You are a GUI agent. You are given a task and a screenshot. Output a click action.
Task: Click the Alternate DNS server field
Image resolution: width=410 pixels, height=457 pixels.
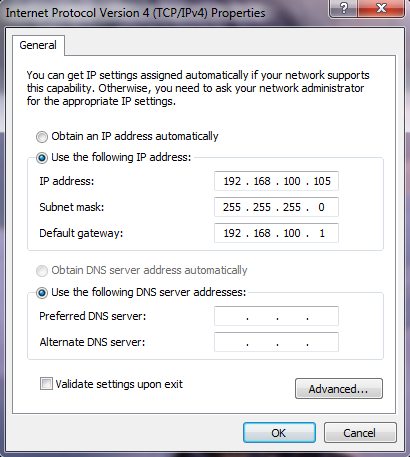(x=276, y=342)
